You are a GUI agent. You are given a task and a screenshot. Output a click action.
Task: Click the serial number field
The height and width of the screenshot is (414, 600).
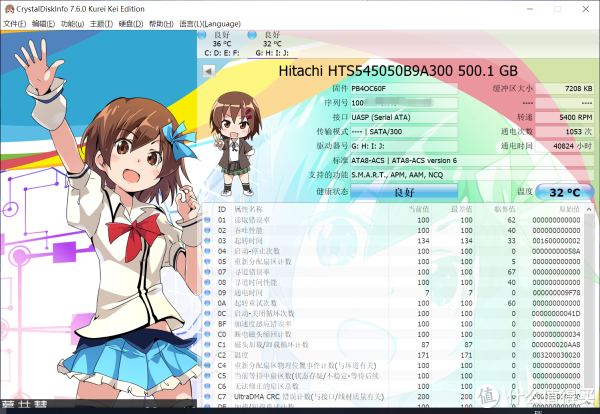(x=404, y=103)
